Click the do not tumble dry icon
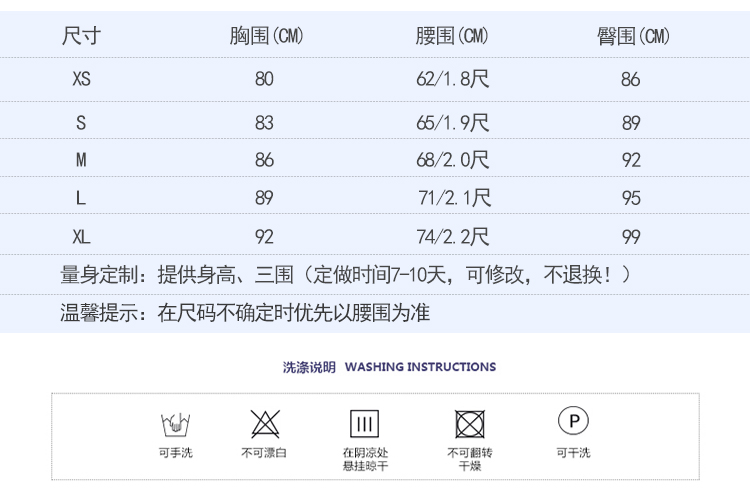Screen dimensions: 750x501 pyautogui.click(x=470, y=423)
